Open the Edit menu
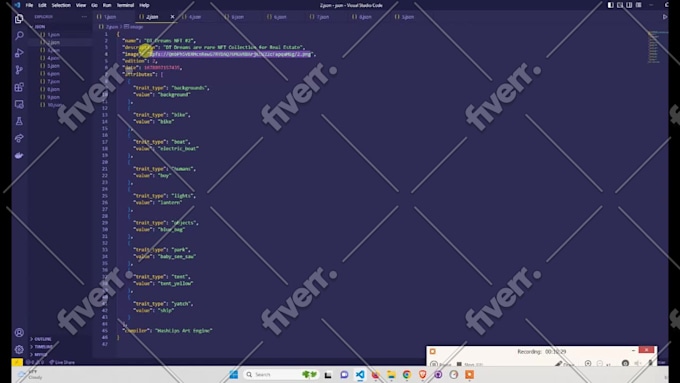680x383 pixels. (42, 5)
